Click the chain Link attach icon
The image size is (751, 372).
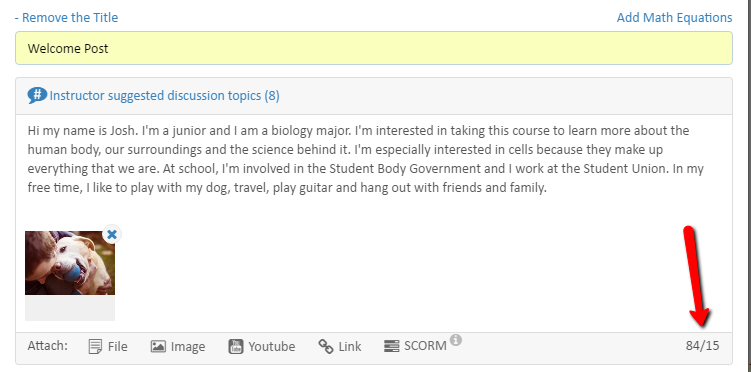pyautogui.click(x=326, y=346)
